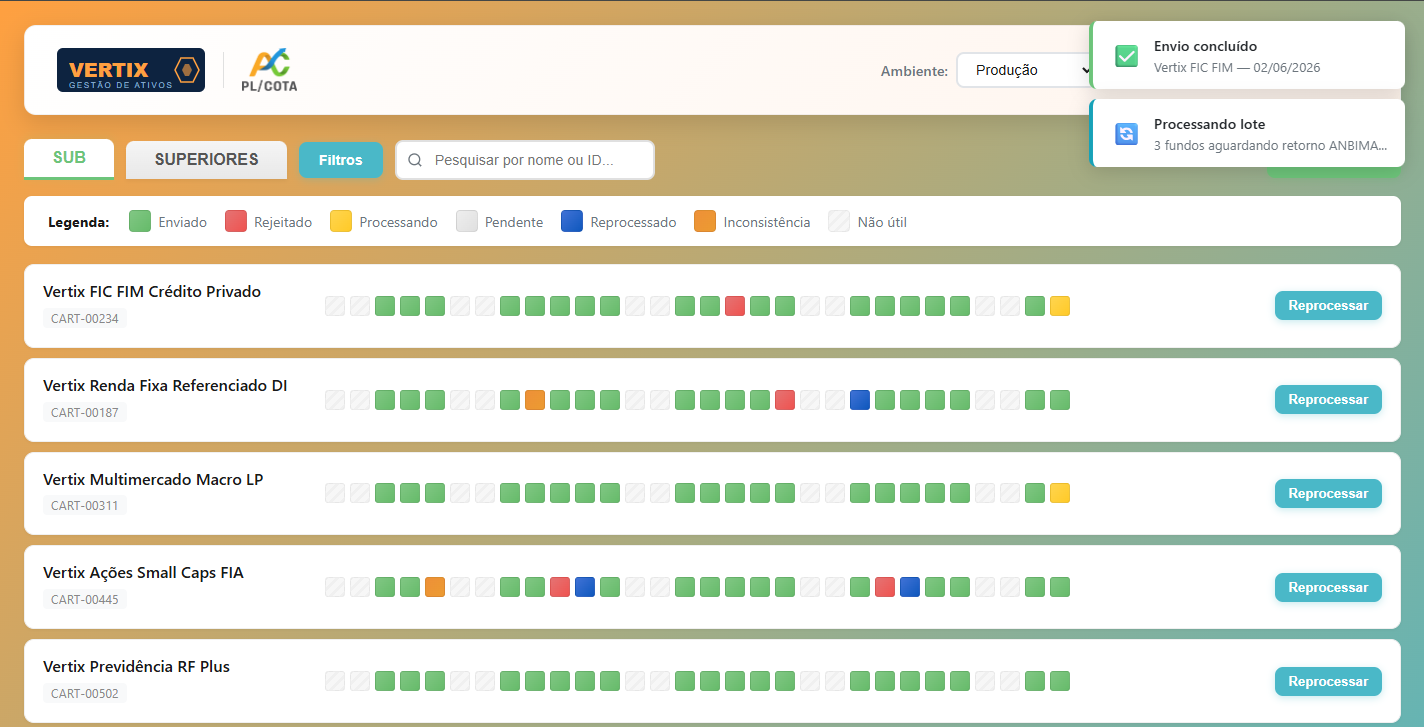
Task: Click the blue sync icon in Processando lote toast
Action: coord(1127,134)
